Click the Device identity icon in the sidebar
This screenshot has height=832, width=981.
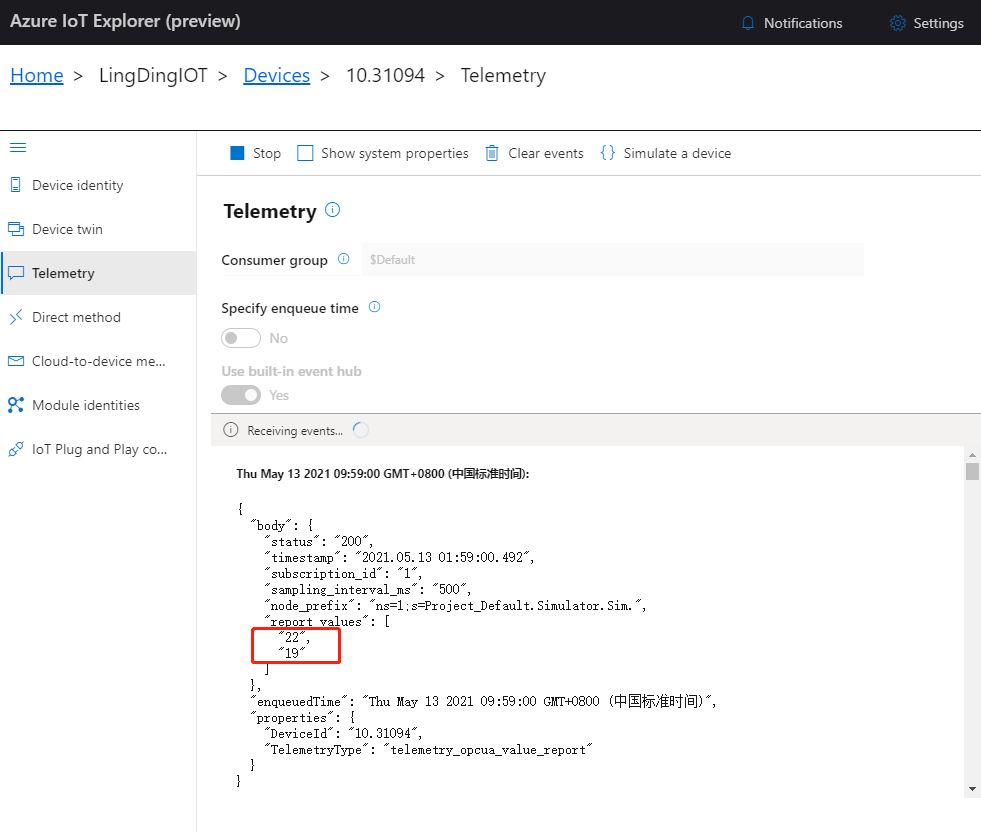[16, 185]
